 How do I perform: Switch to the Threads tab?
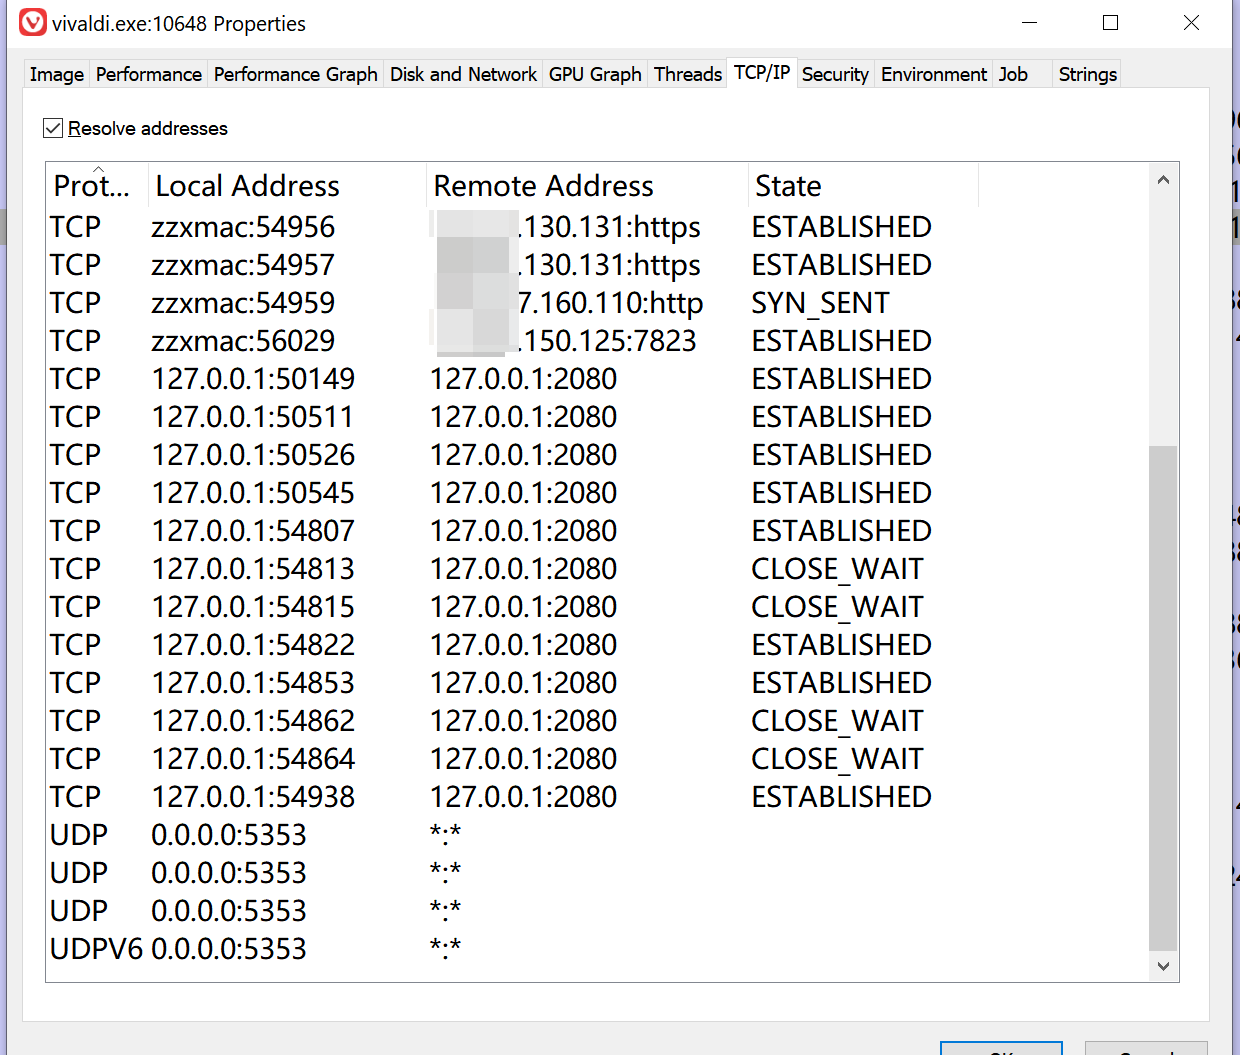point(687,74)
